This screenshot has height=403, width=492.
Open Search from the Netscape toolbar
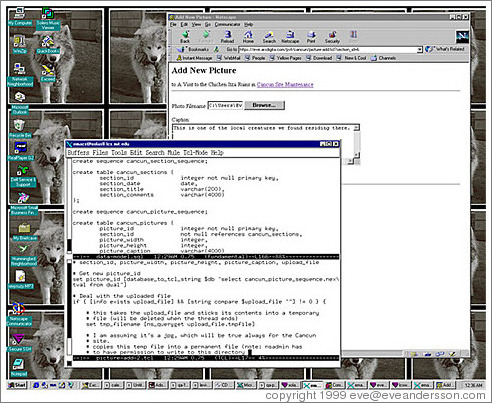(269, 37)
